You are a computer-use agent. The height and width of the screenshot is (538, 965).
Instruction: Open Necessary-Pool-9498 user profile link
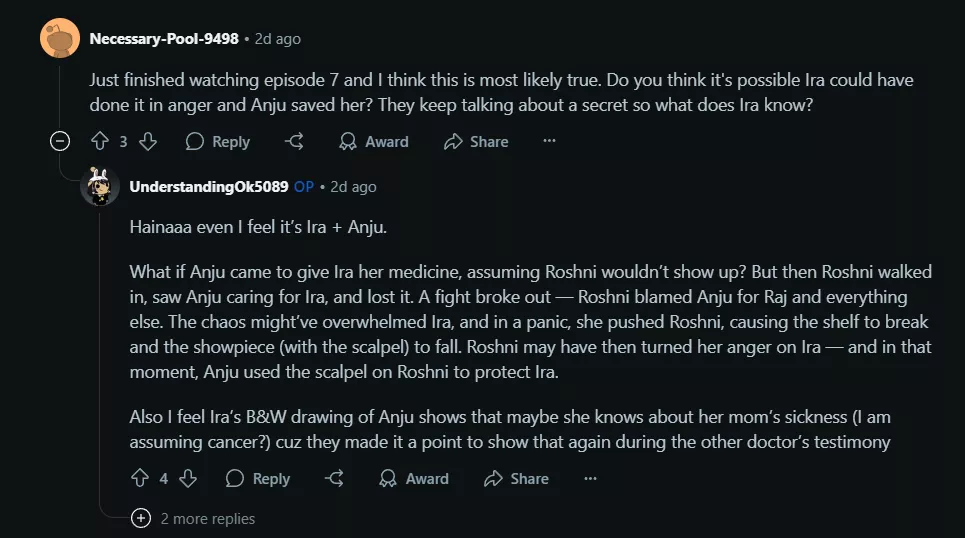click(164, 39)
